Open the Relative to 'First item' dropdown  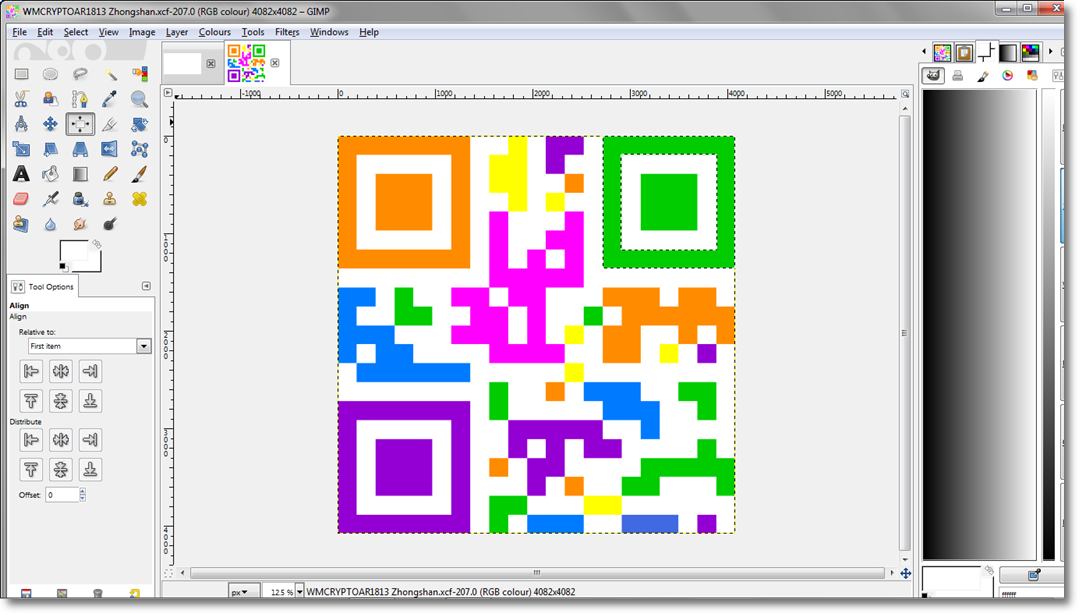coord(89,346)
